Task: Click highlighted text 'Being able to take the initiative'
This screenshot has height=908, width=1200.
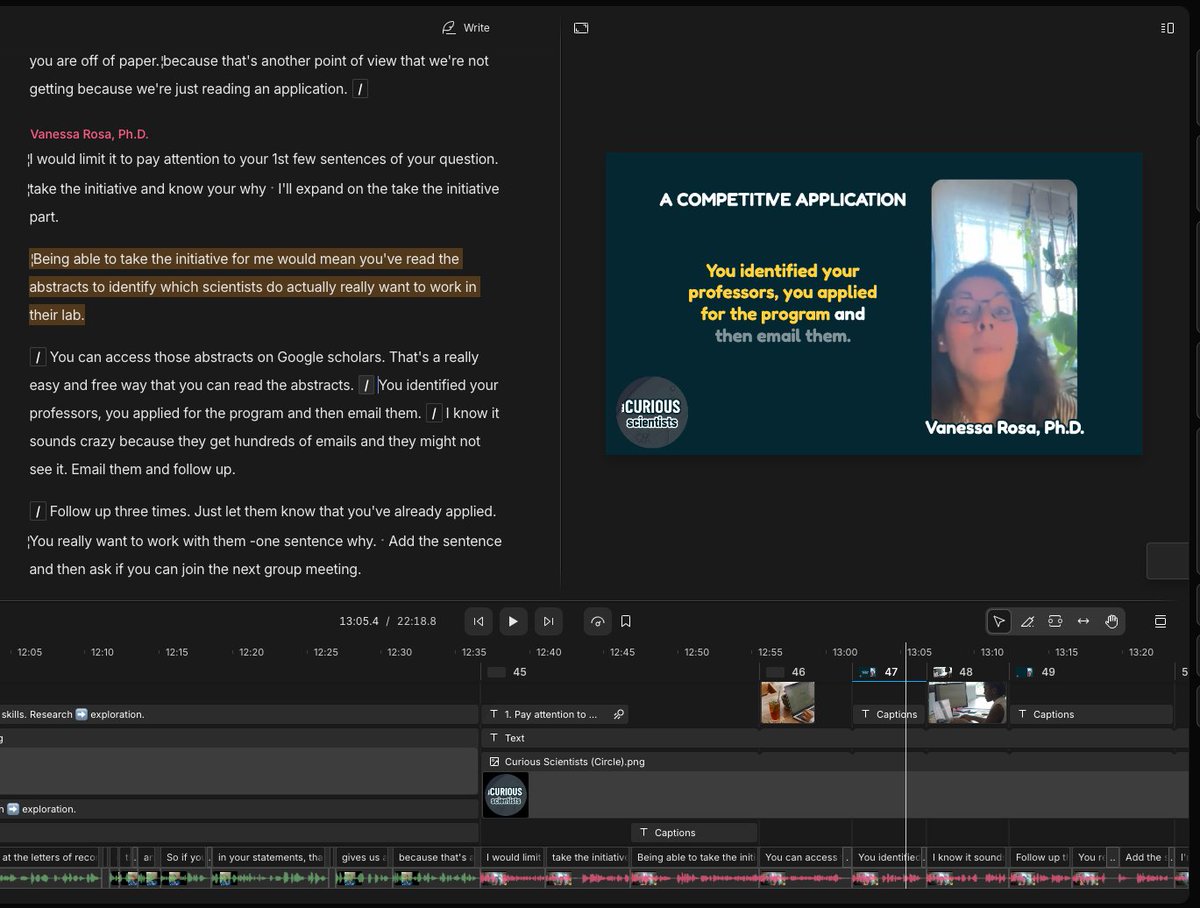Action: click(130, 259)
